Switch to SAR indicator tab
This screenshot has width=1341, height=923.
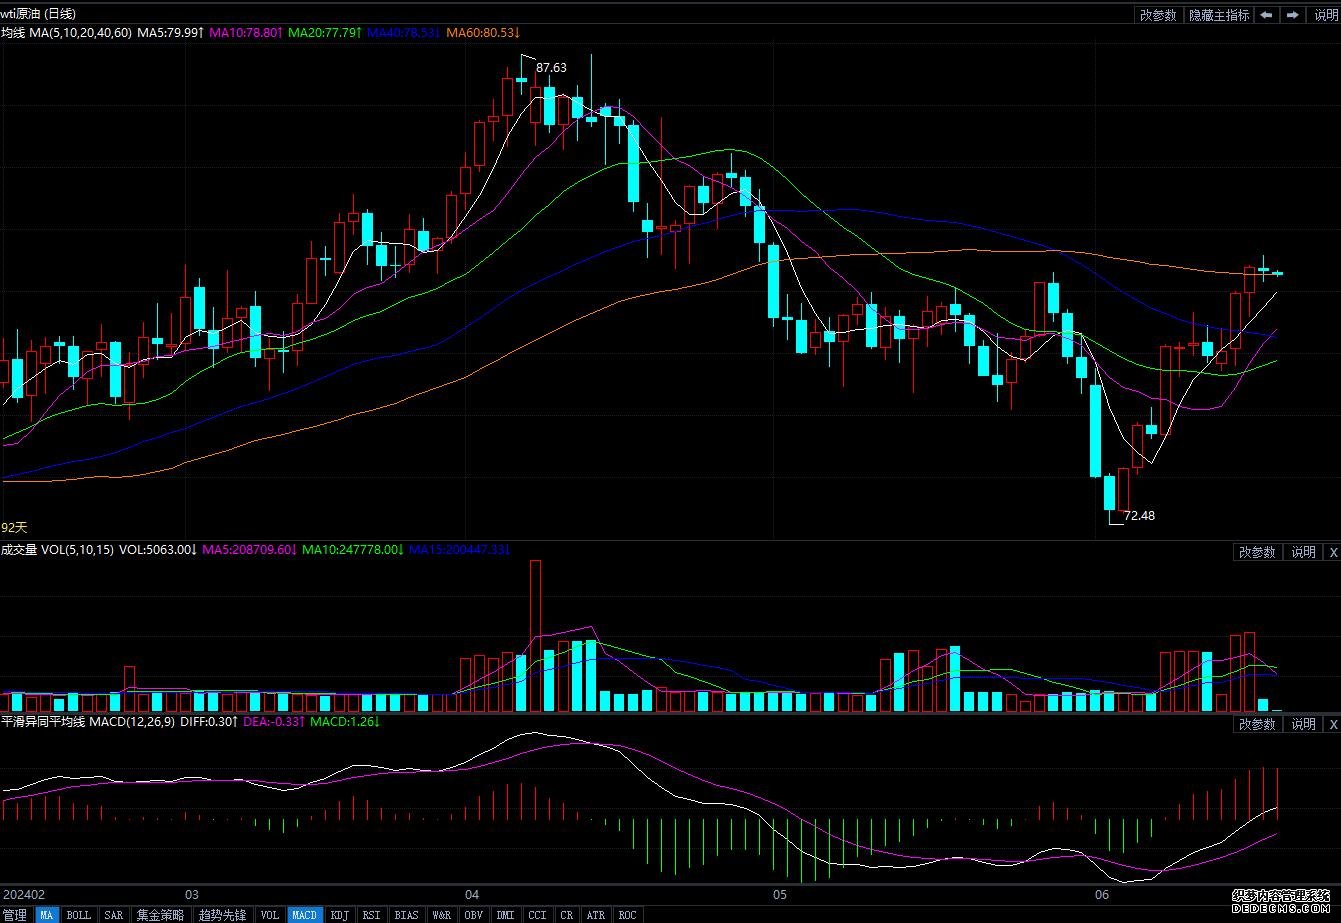click(x=114, y=915)
